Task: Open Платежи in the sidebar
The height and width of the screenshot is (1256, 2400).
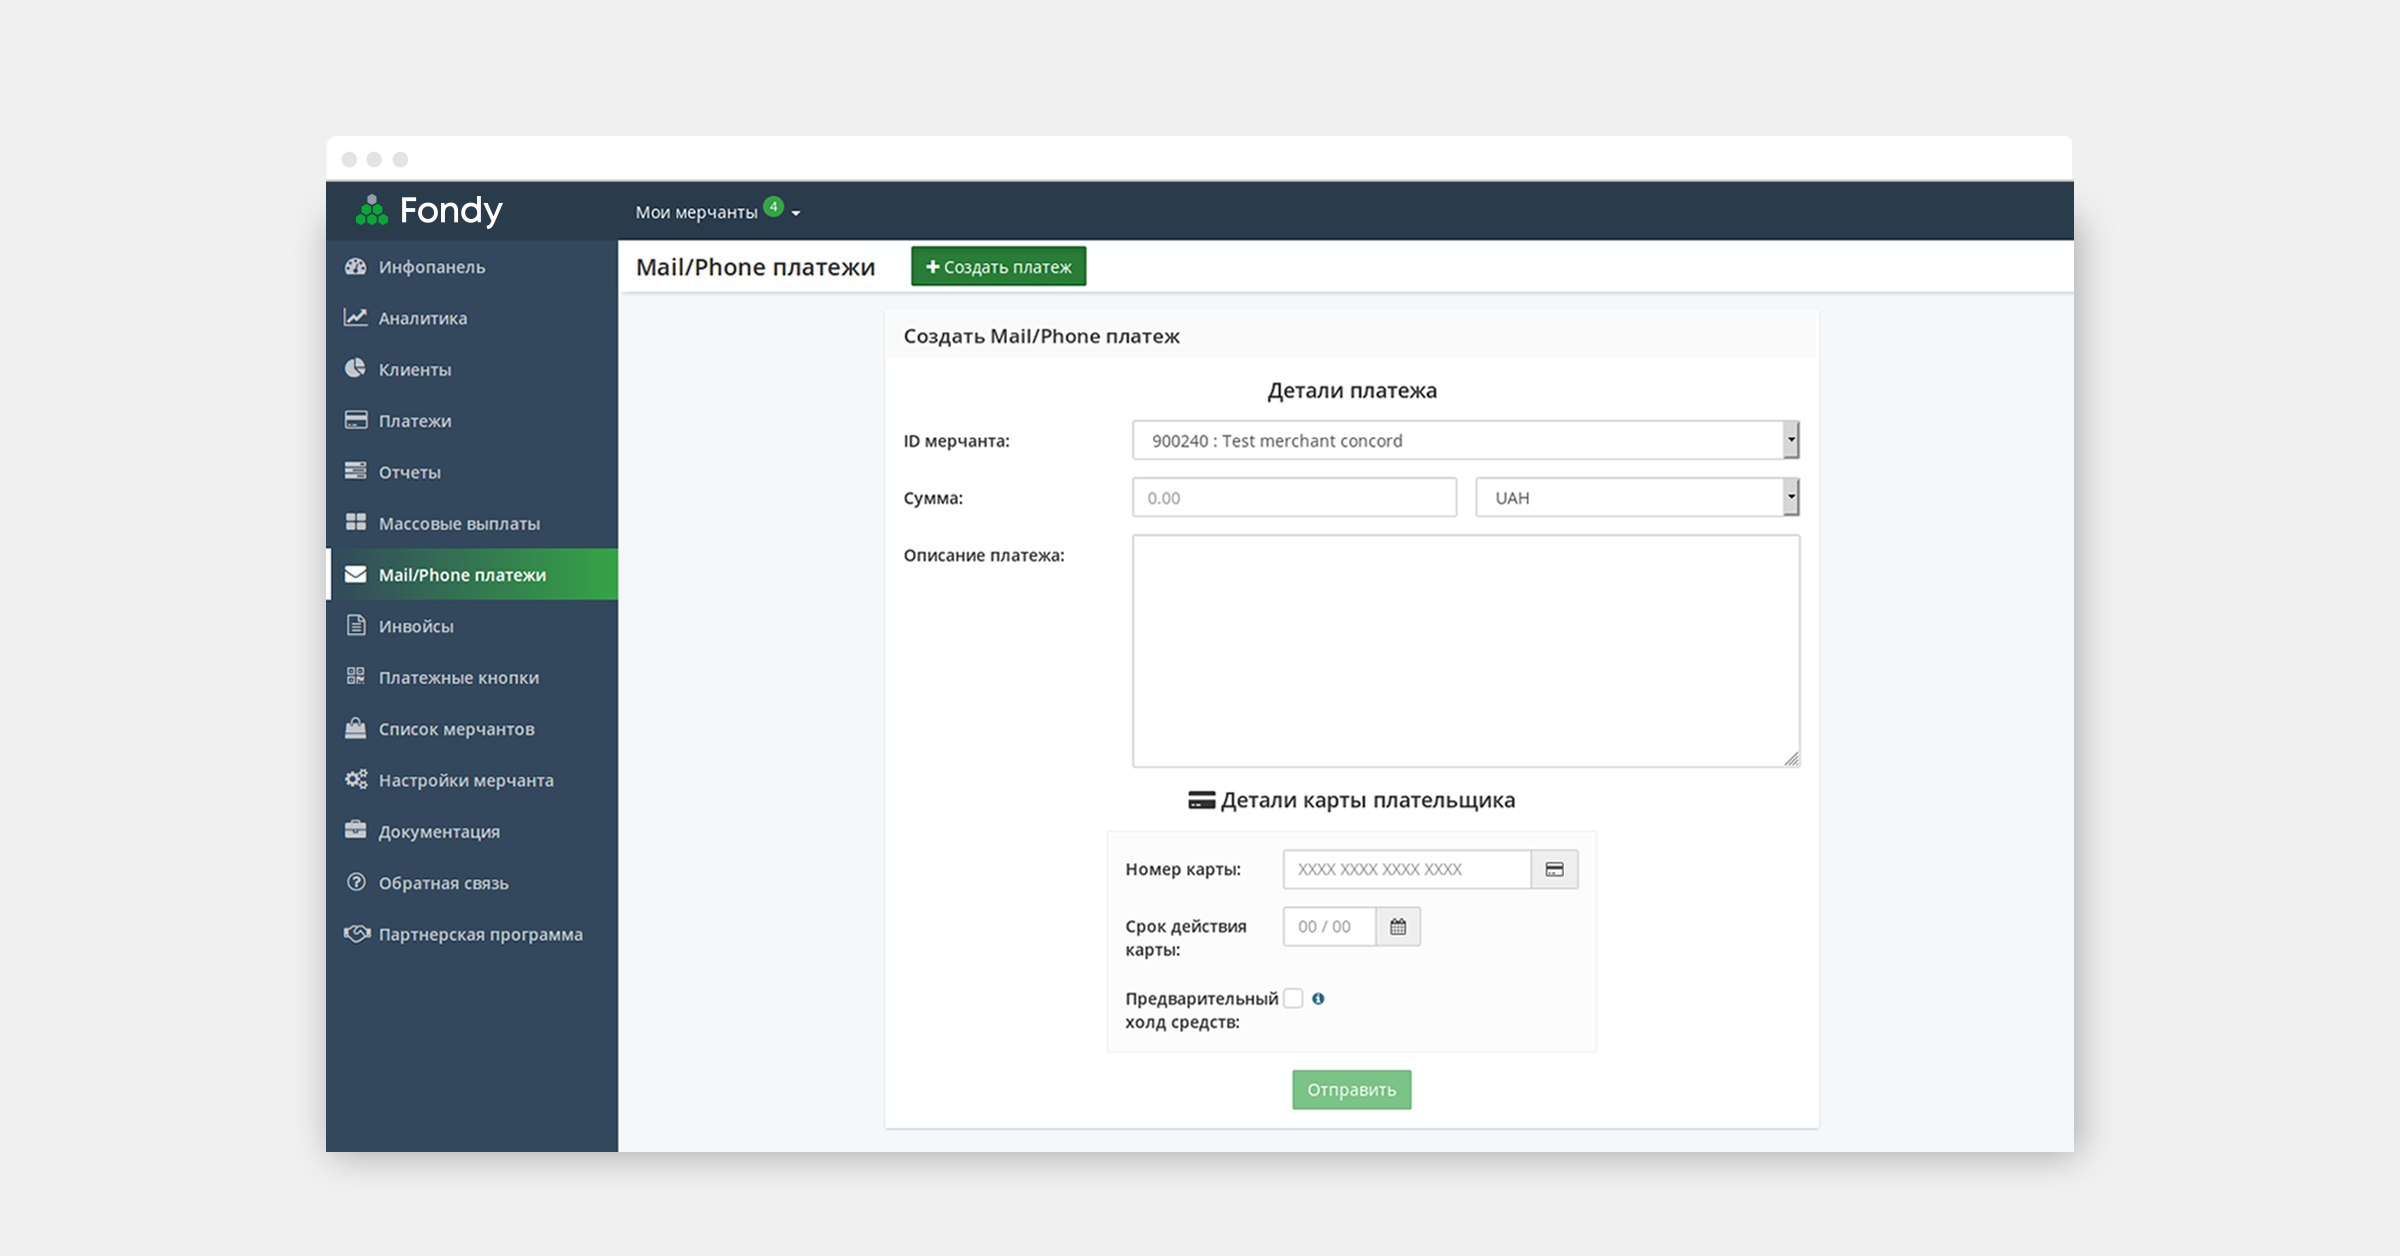Action: [x=414, y=421]
